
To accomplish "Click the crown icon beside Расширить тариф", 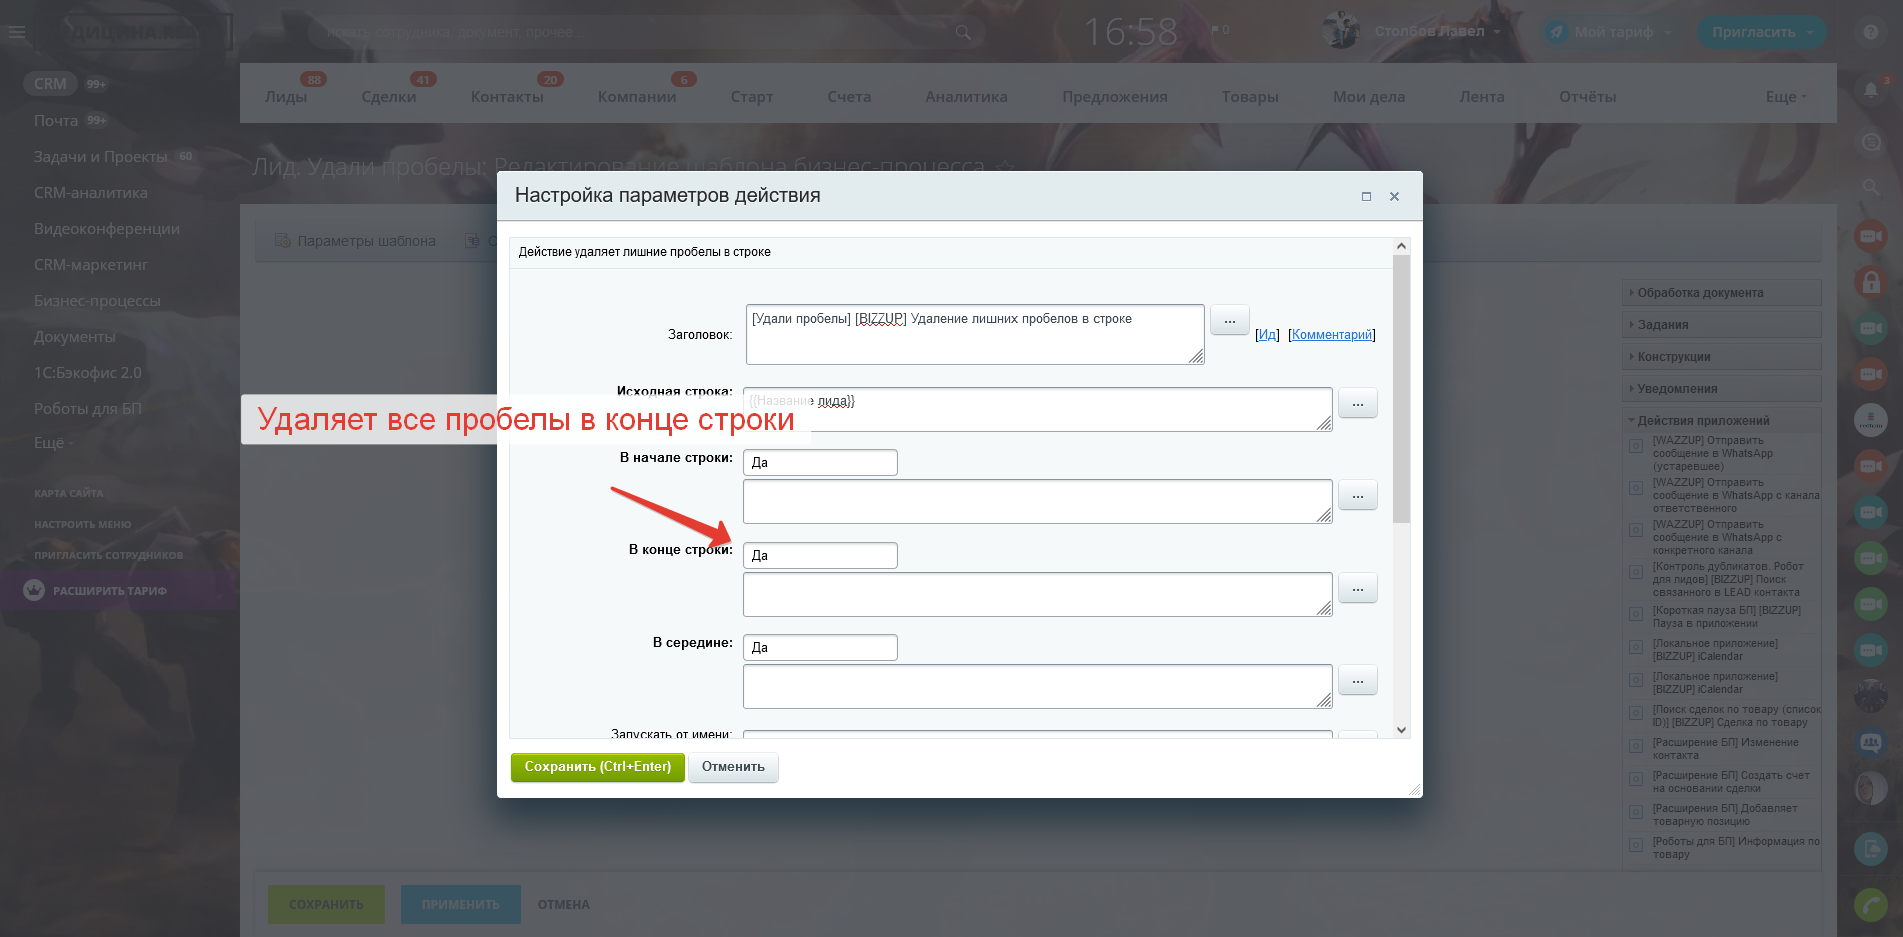I will coord(34,590).
